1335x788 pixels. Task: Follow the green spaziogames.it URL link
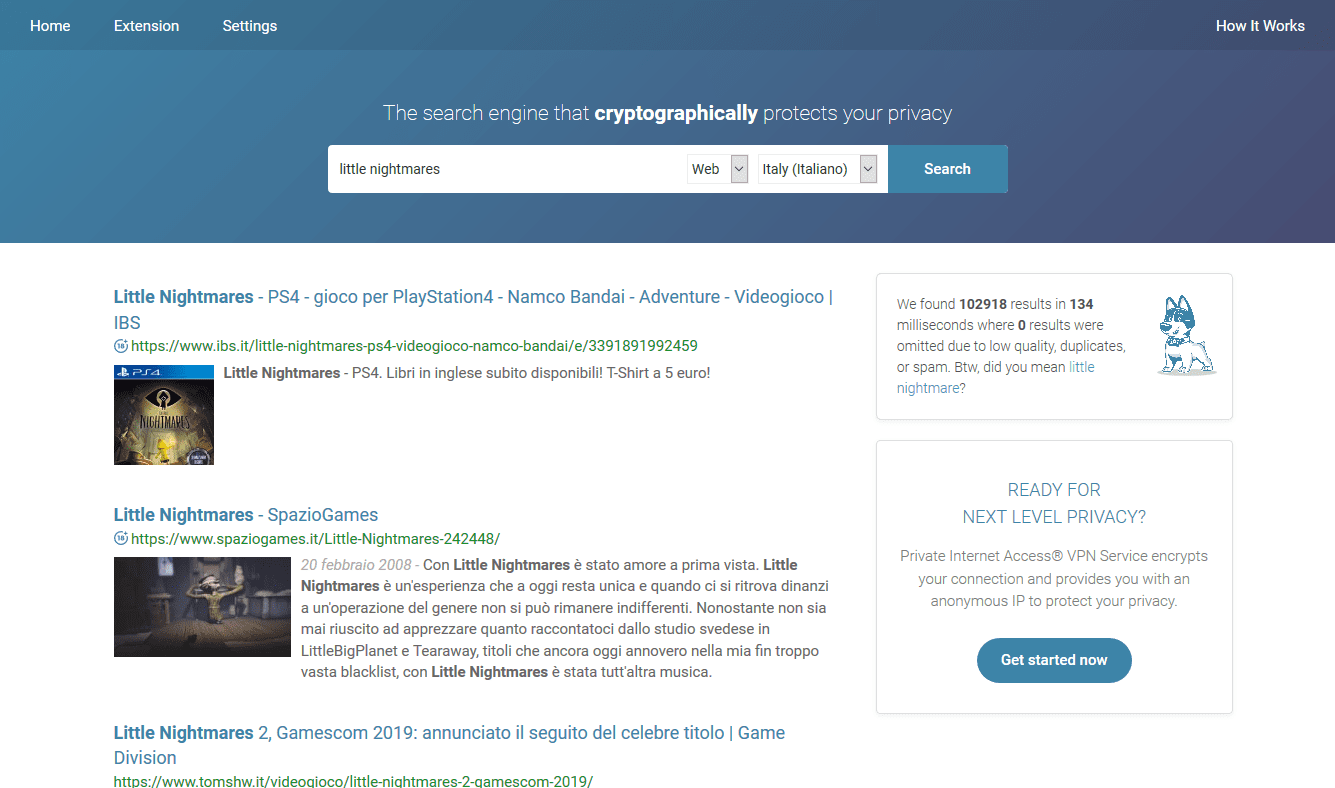[315, 538]
